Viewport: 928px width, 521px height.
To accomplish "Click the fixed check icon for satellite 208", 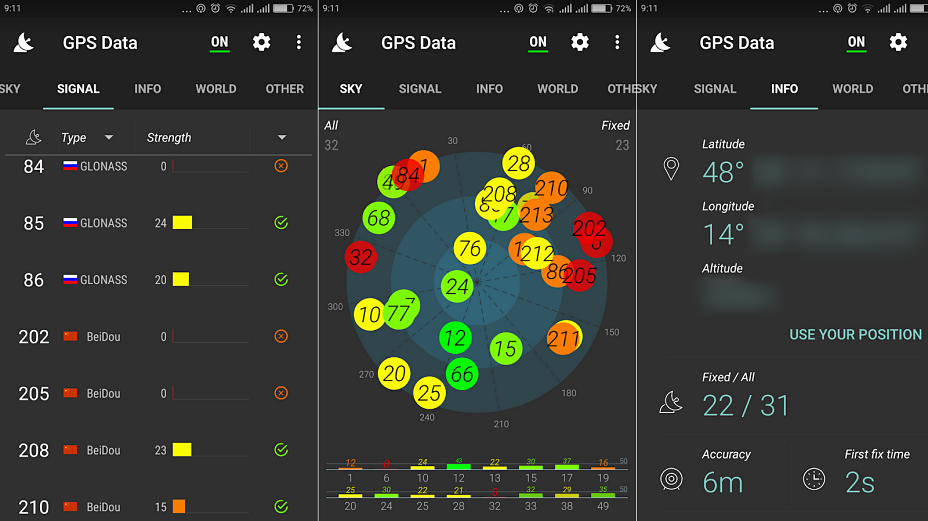I will coord(281,450).
